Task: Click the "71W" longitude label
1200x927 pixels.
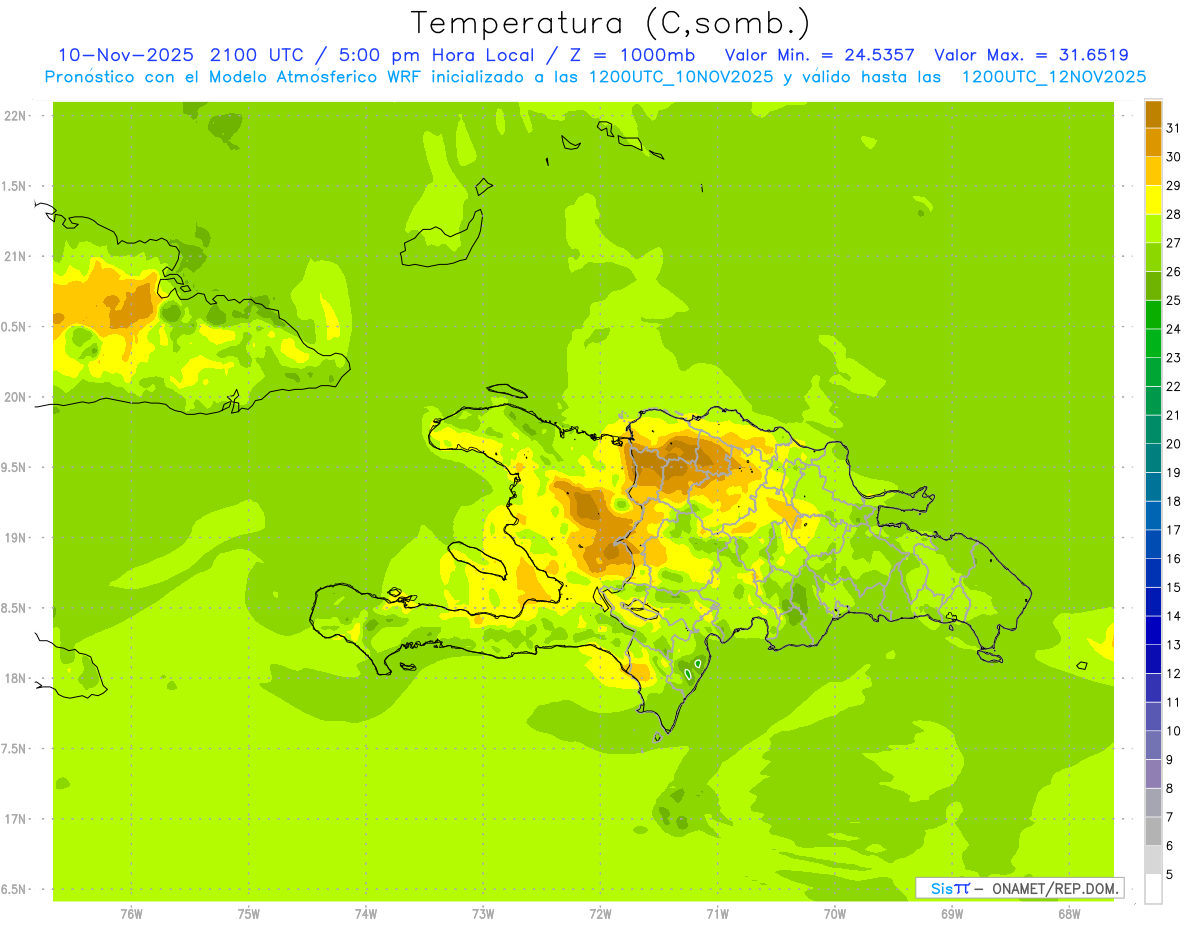Action: coord(717,914)
